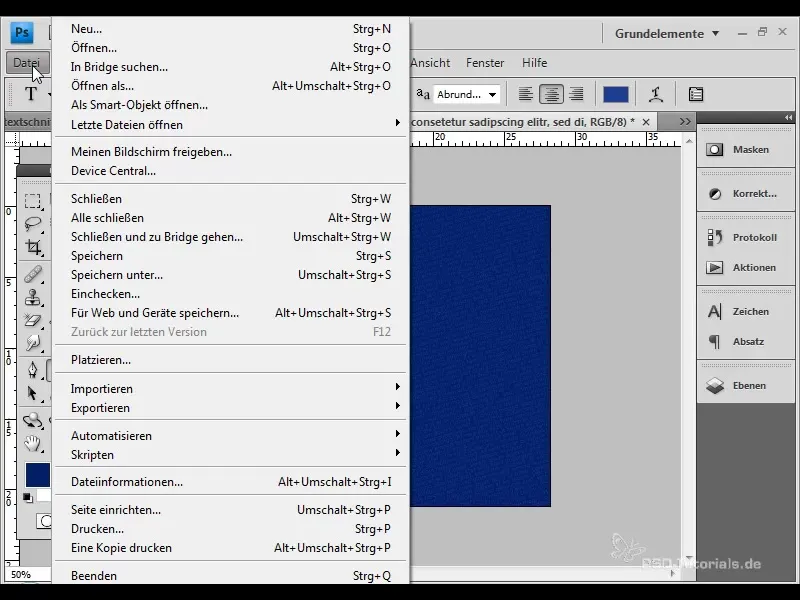Expand the Exportieren submenu
800x600 pixels.
pyautogui.click(x=231, y=408)
